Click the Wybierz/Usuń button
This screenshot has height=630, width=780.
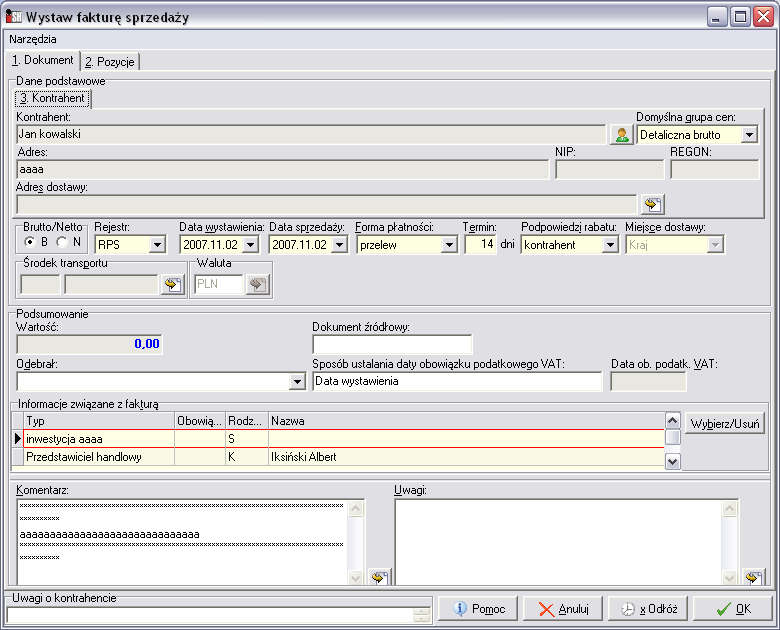click(x=725, y=423)
